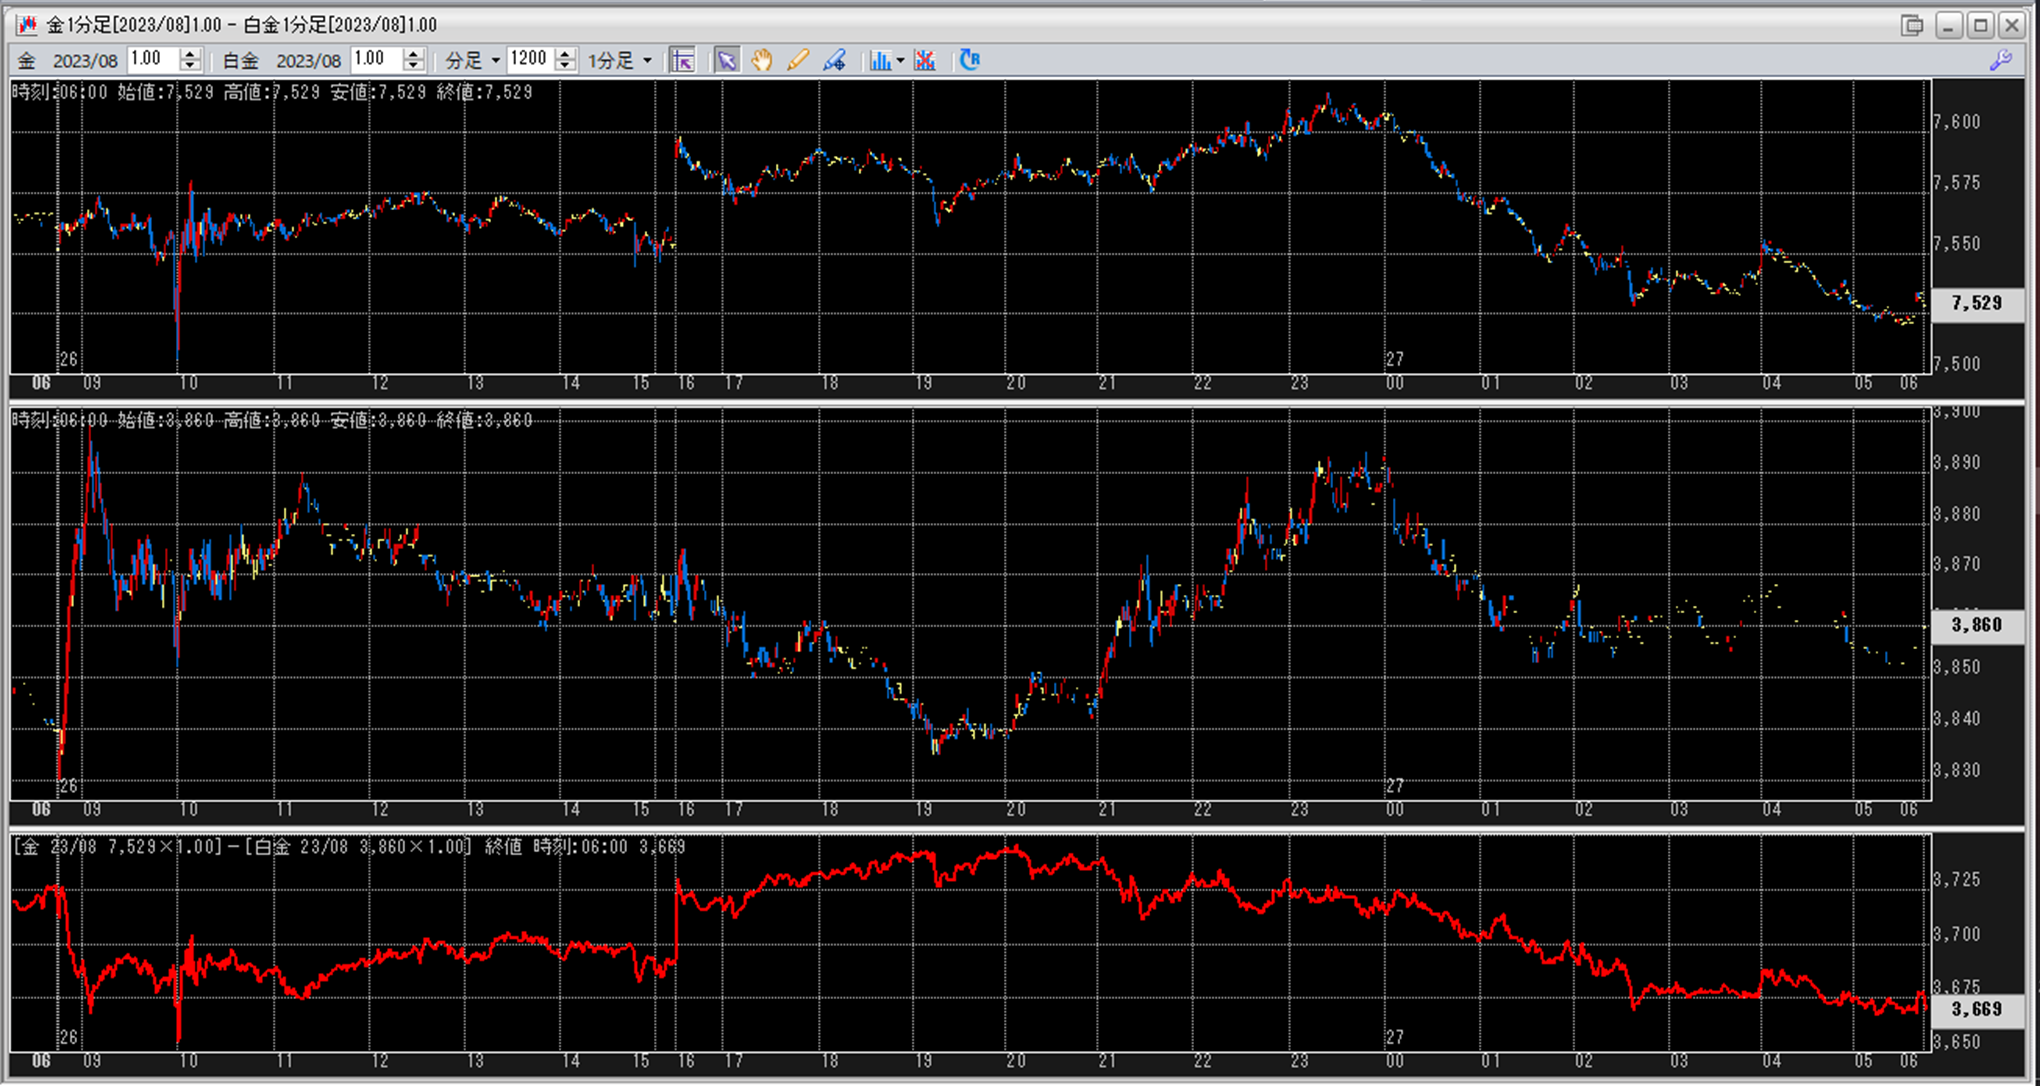Adjust gold multiplier with spinner arrows
2040x1086 pixels.
[190, 60]
